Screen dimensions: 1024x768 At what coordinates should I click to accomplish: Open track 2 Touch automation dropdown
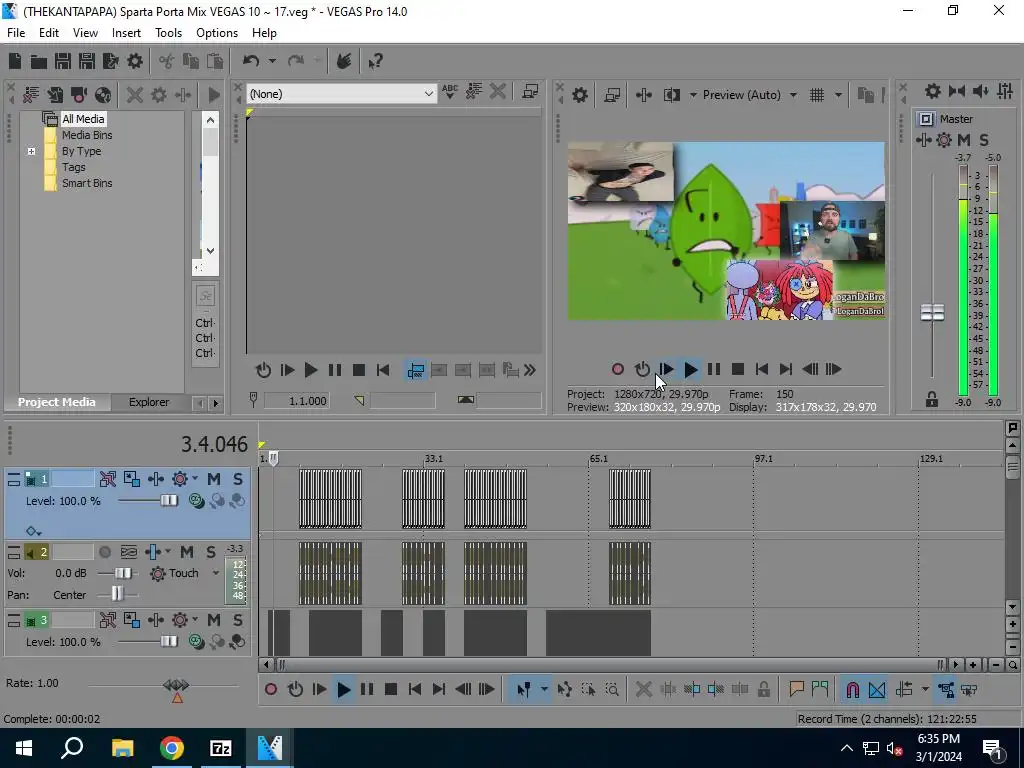pyautogui.click(x=216, y=573)
